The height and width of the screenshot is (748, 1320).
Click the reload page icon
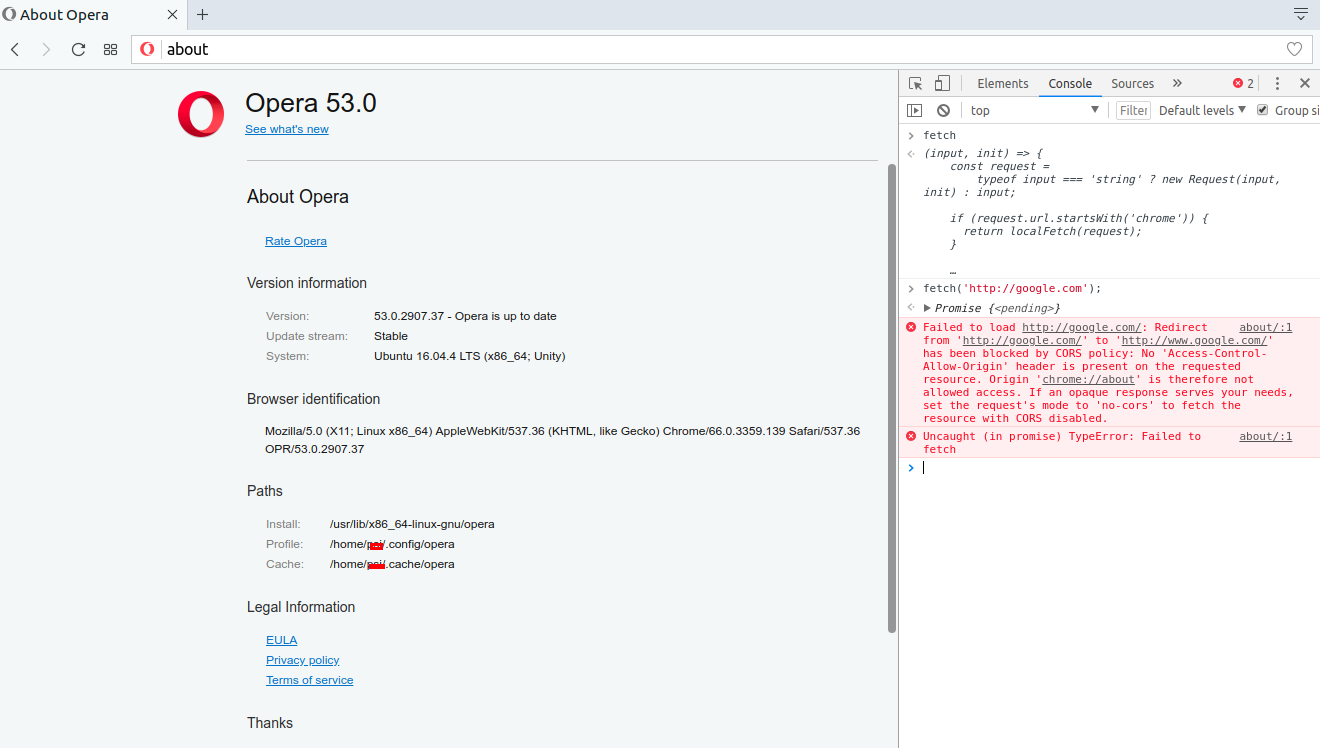tap(78, 48)
